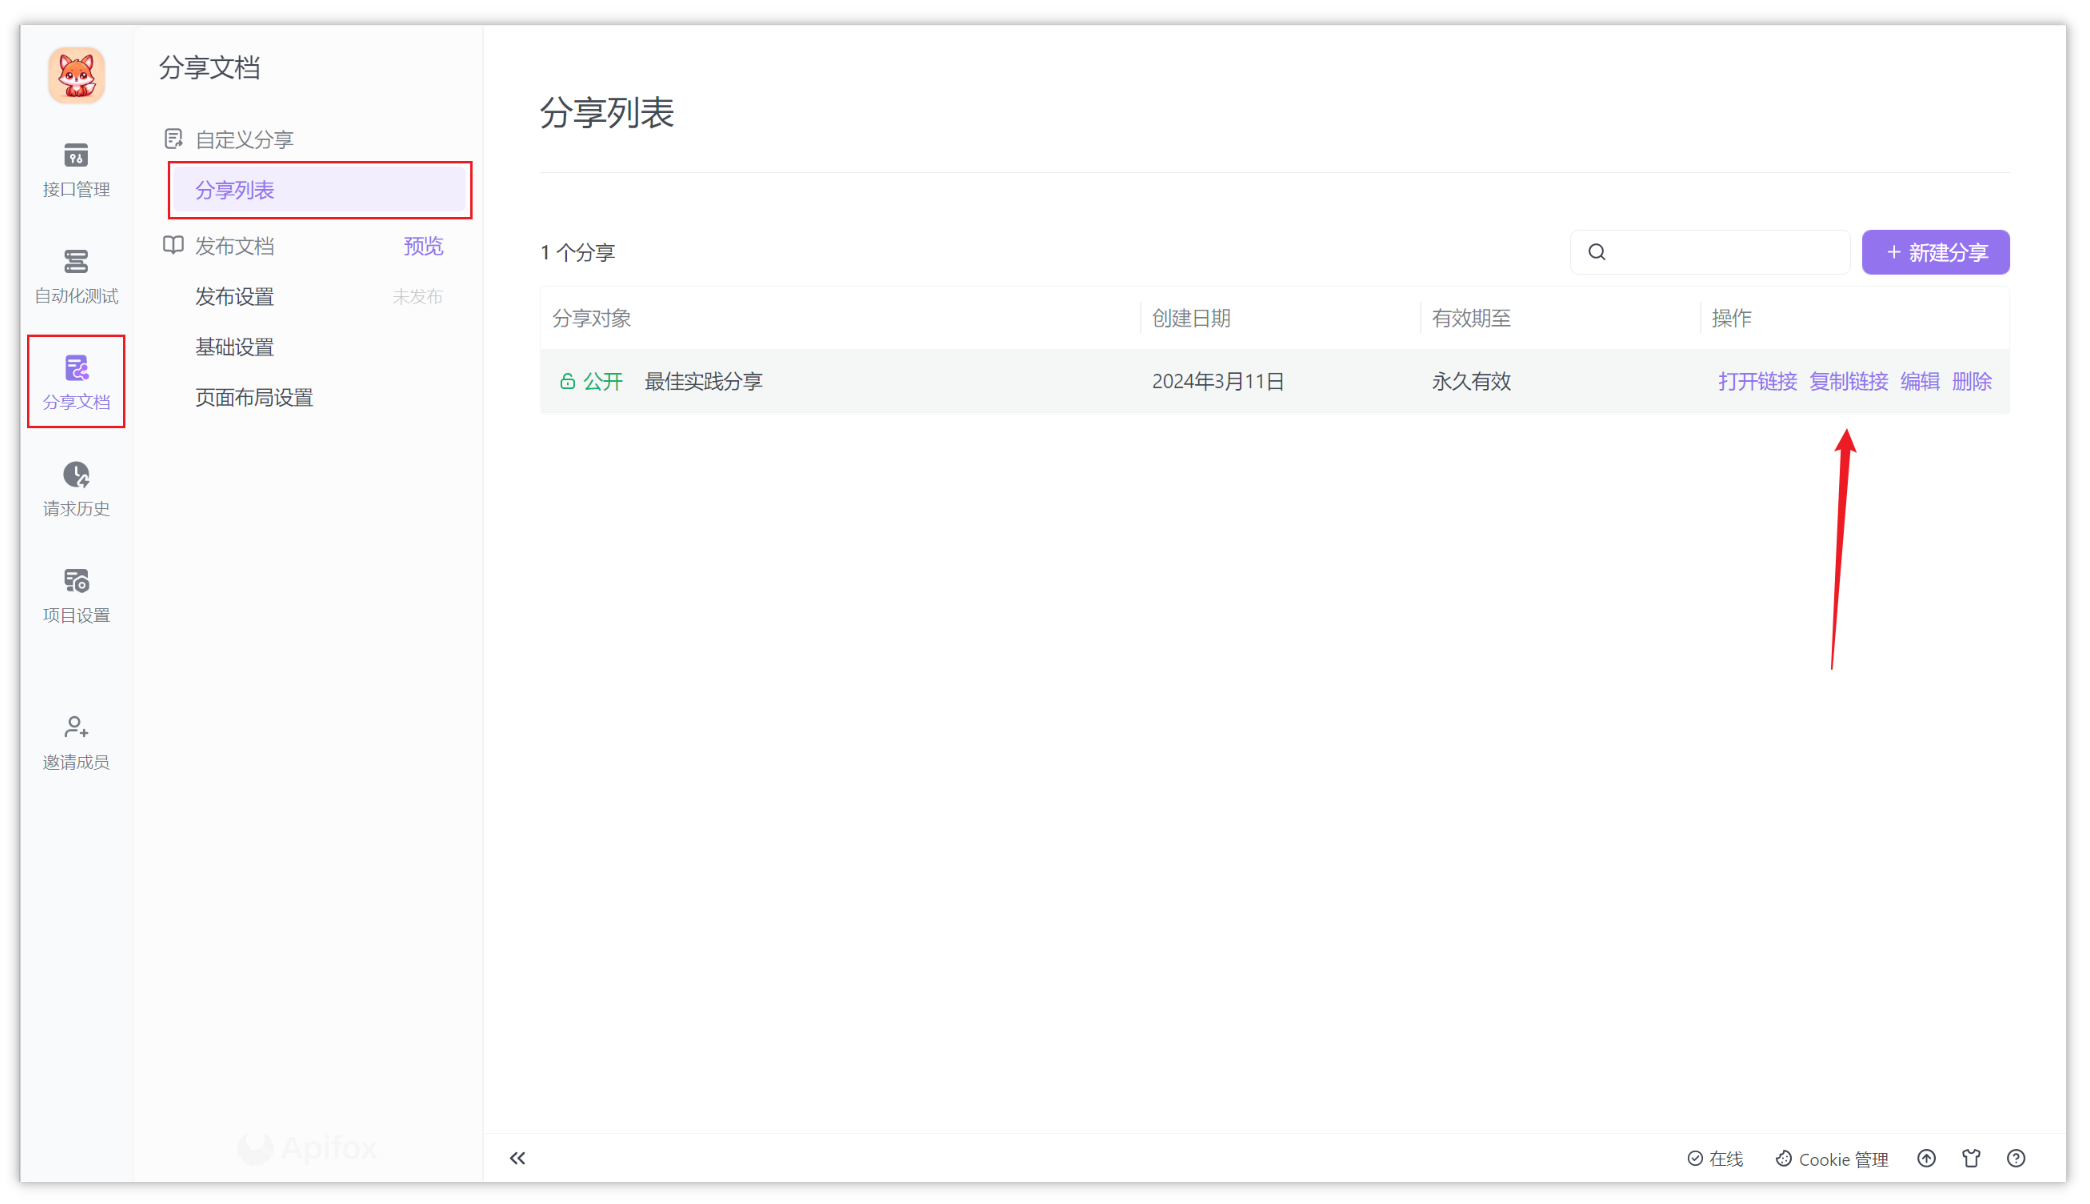Click the 邀请成员 sidebar icon
2090x1204 pixels.
pyautogui.click(x=75, y=742)
